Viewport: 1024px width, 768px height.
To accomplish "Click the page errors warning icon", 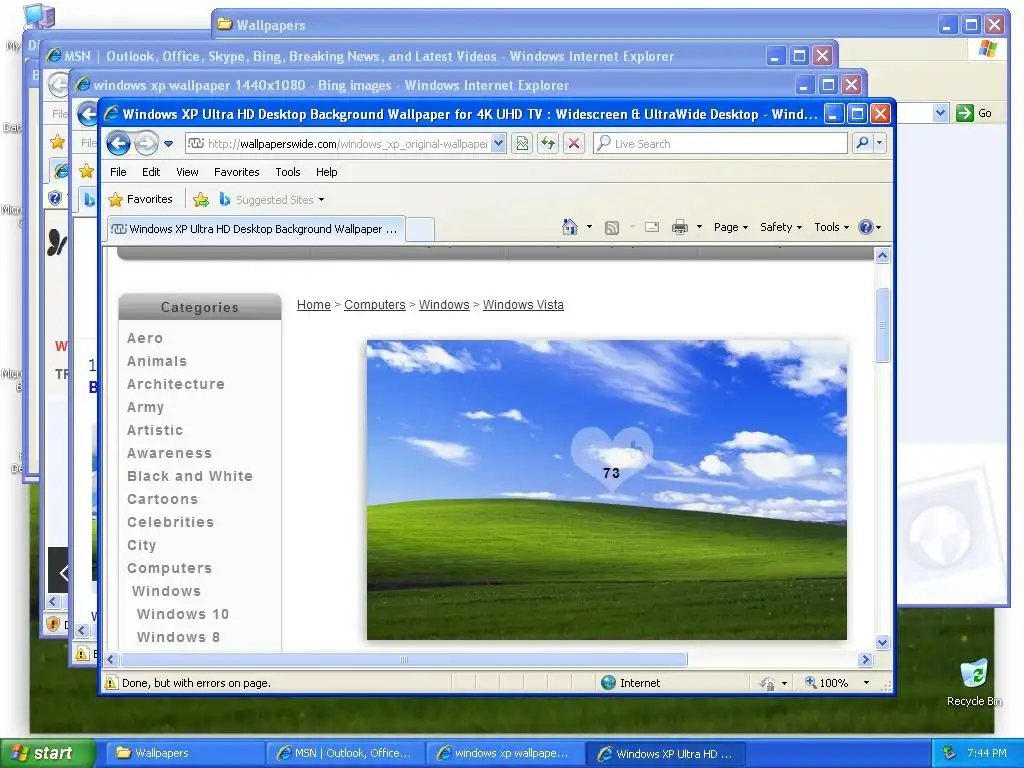I will pyautogui.click(x=111, y=682).
